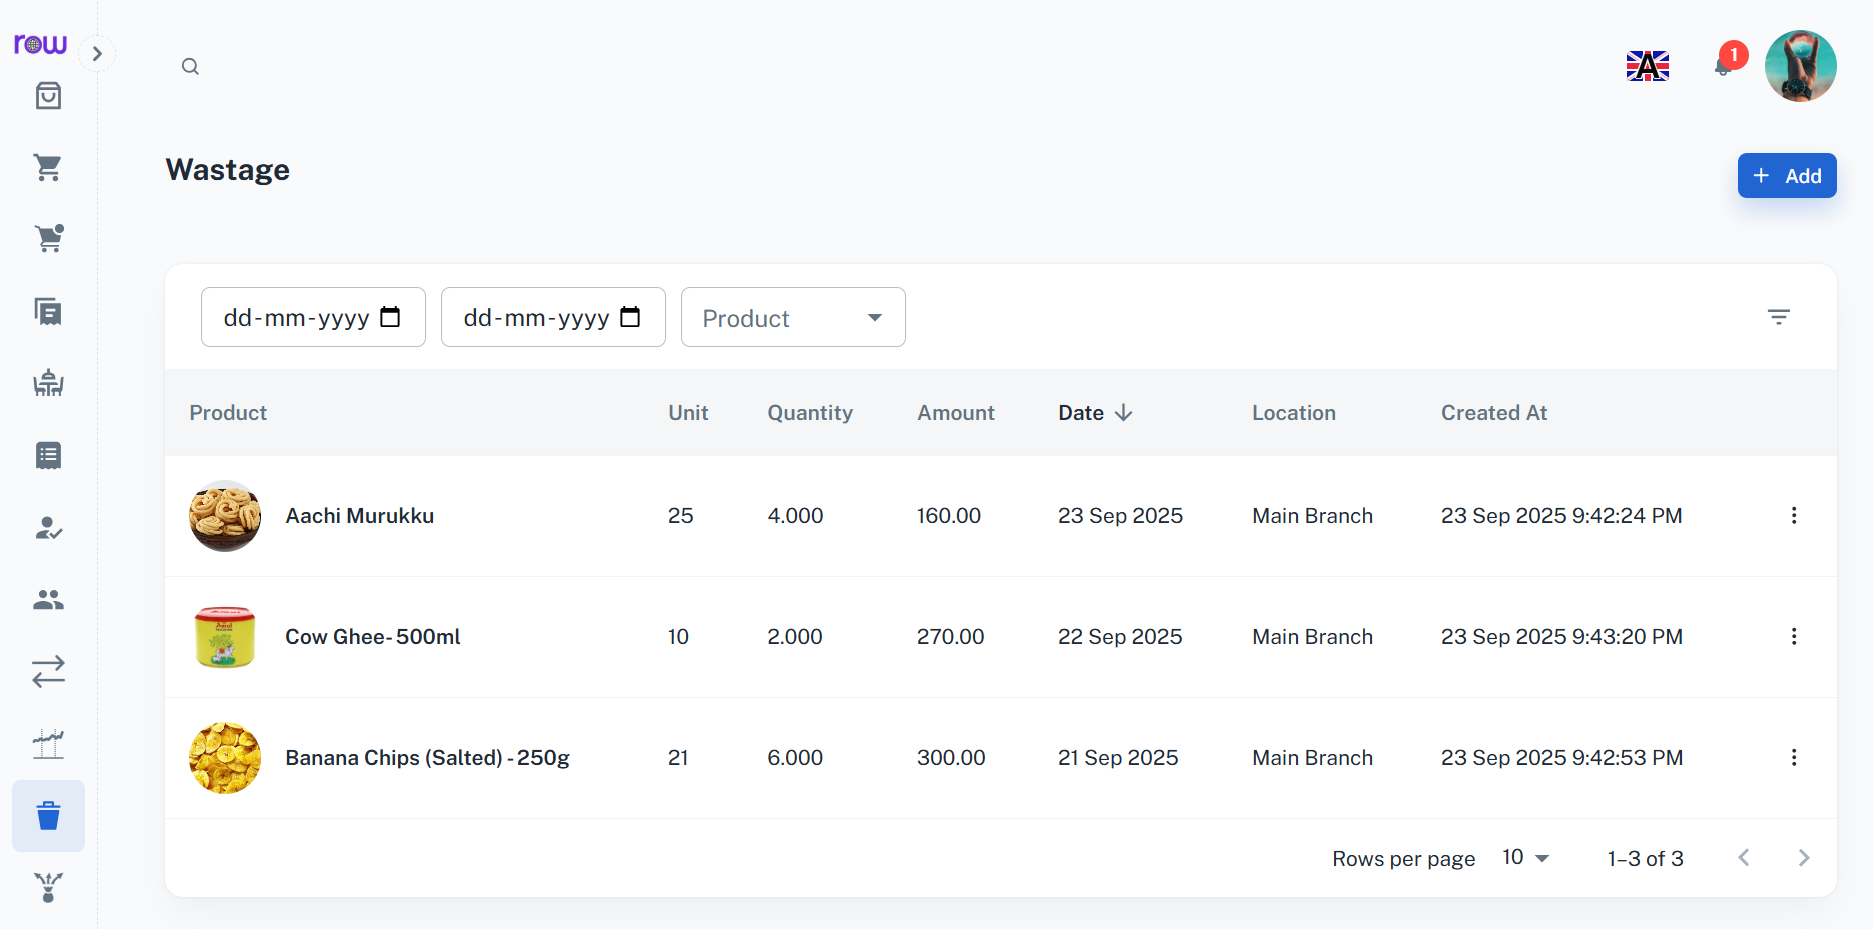Click the filter list icon

(x=1778, y=317)
